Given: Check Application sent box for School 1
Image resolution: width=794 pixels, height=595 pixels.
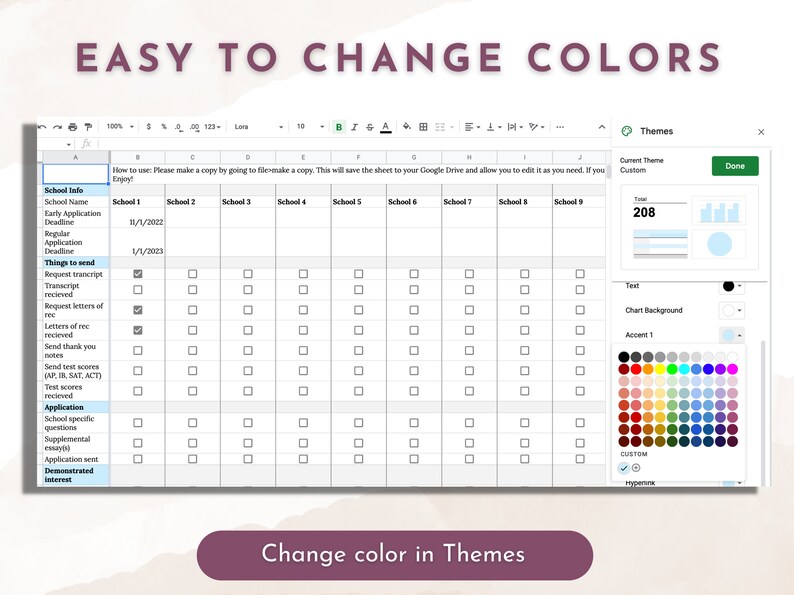Looking at the screenshot, I should click(x=138, y=459).
